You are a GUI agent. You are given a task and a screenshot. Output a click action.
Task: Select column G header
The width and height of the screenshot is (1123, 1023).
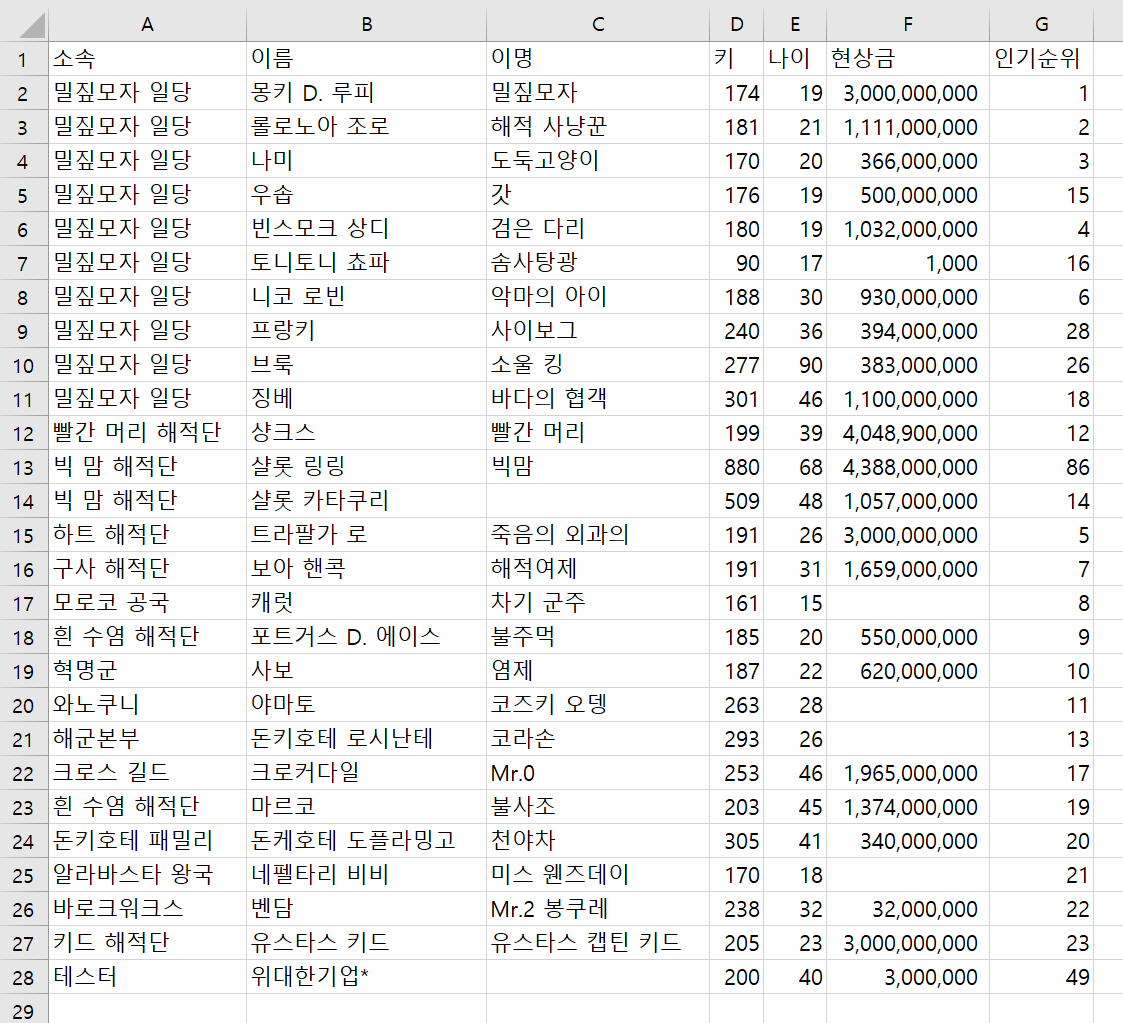[1041, 24]
